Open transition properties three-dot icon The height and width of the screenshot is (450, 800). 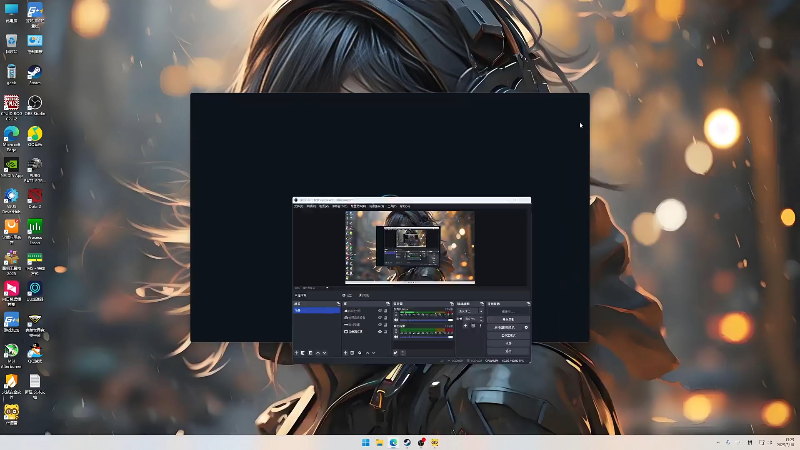click(x=480, y=326)
